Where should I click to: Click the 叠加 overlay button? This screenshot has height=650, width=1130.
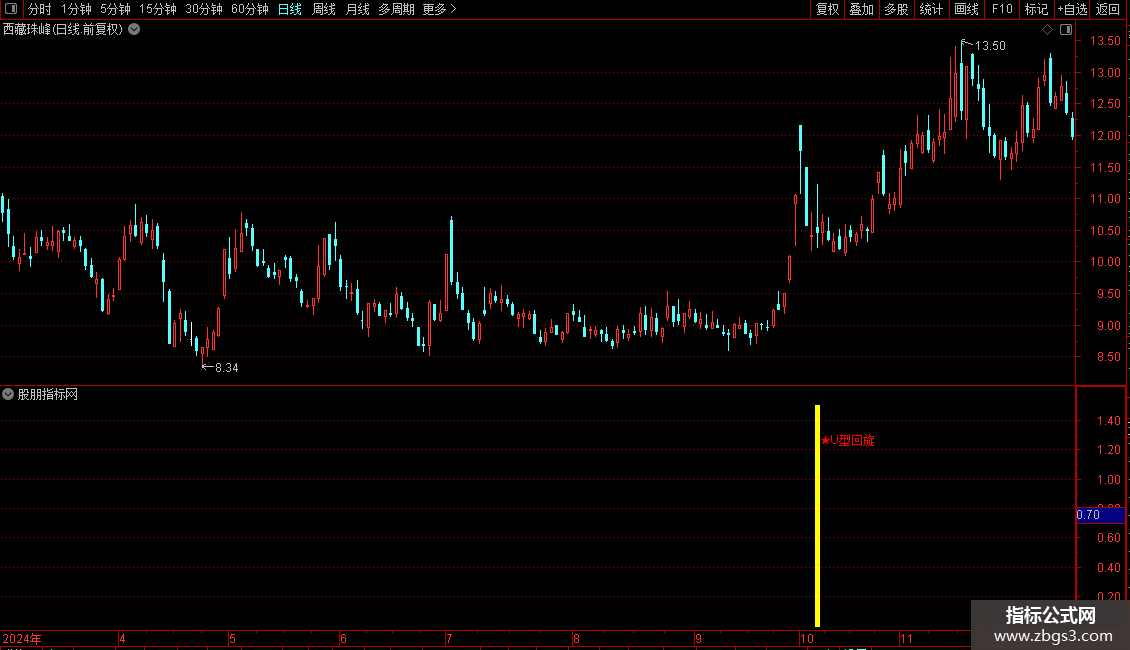pyautogui.click(x=861, y=9)
